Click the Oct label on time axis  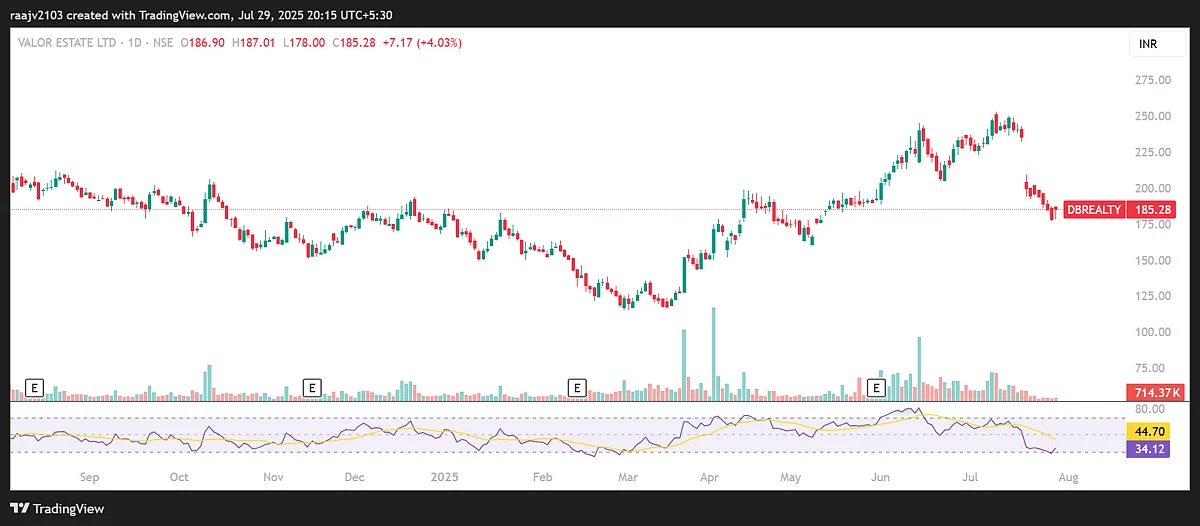click(180, 478)
